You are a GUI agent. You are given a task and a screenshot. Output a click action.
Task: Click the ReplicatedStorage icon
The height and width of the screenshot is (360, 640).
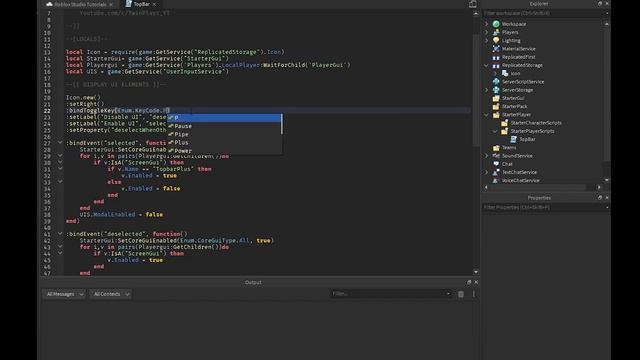coord(496,65)
